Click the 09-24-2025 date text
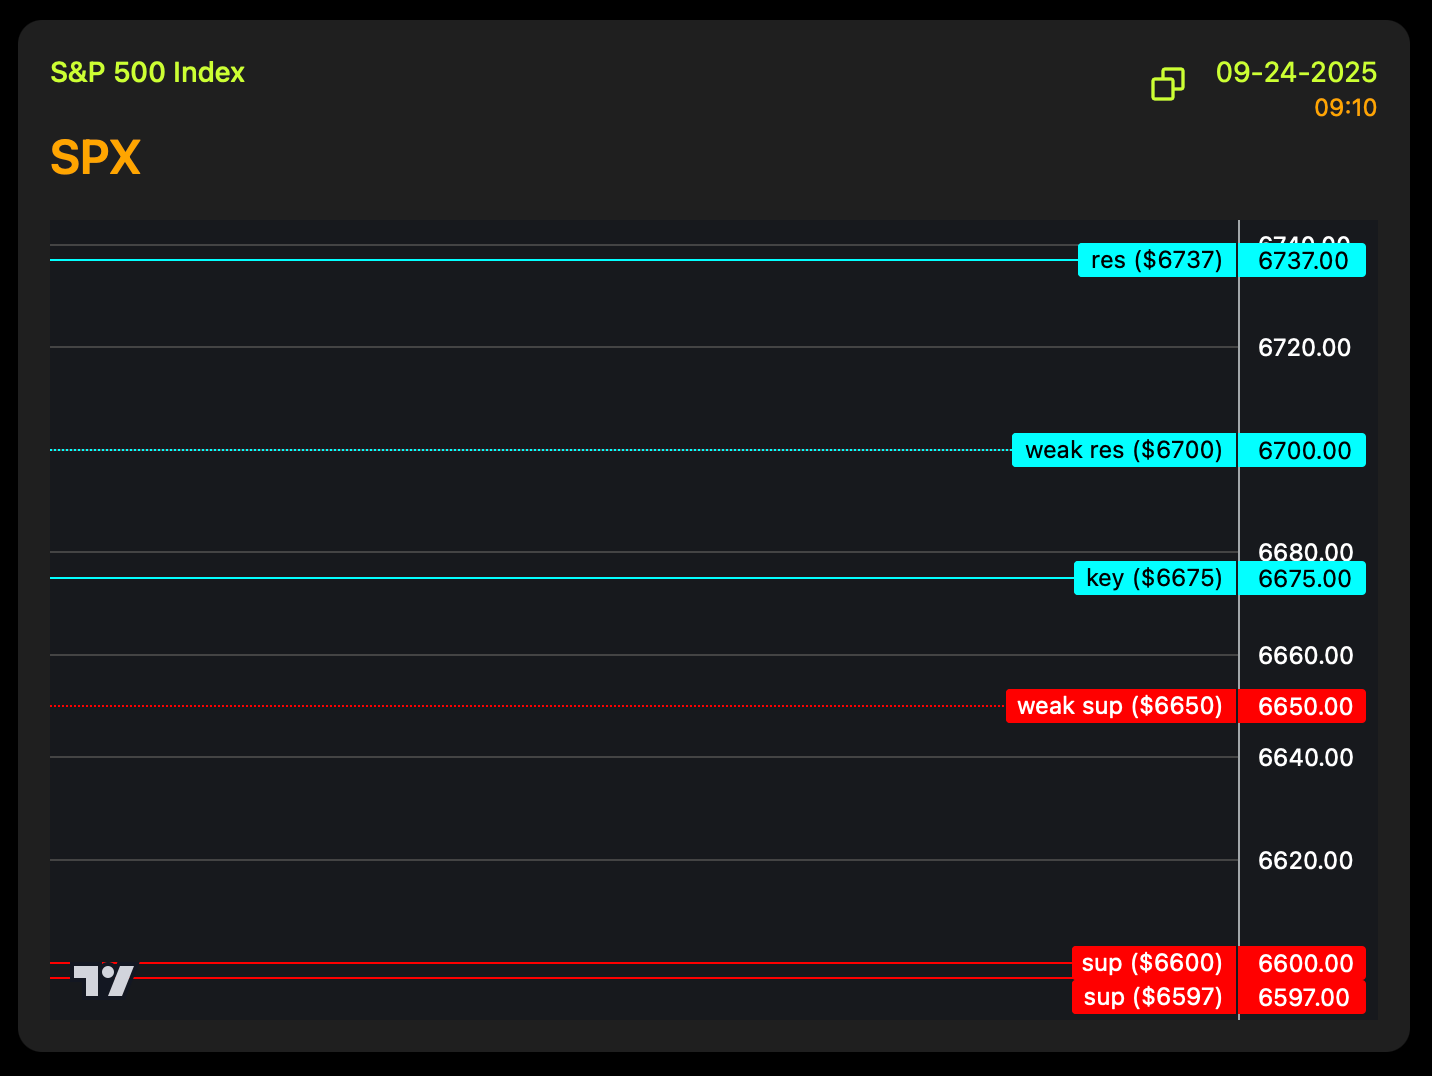The width and height of the screenshot is (1432, 1076). point(1296,73)
